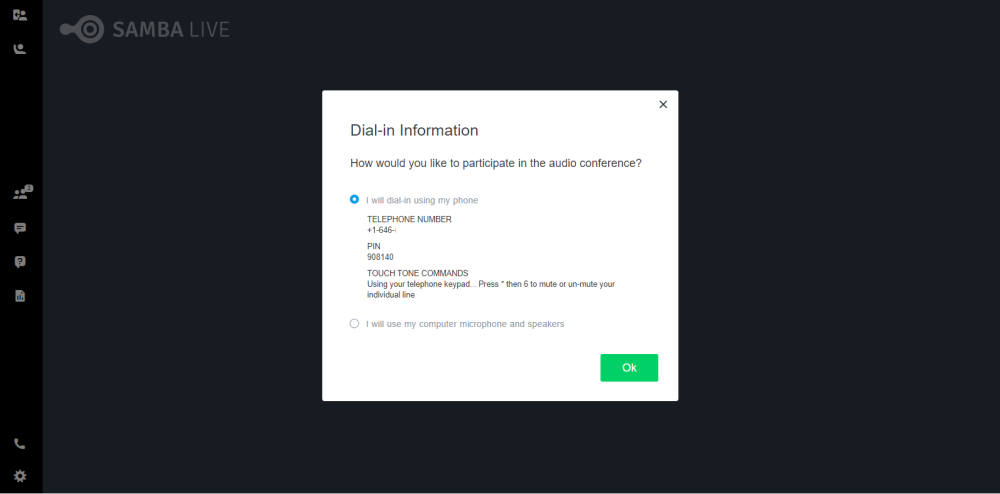Open the chat message bubble icon
This screenshot has height=494, width=1000.
[20, 228]
